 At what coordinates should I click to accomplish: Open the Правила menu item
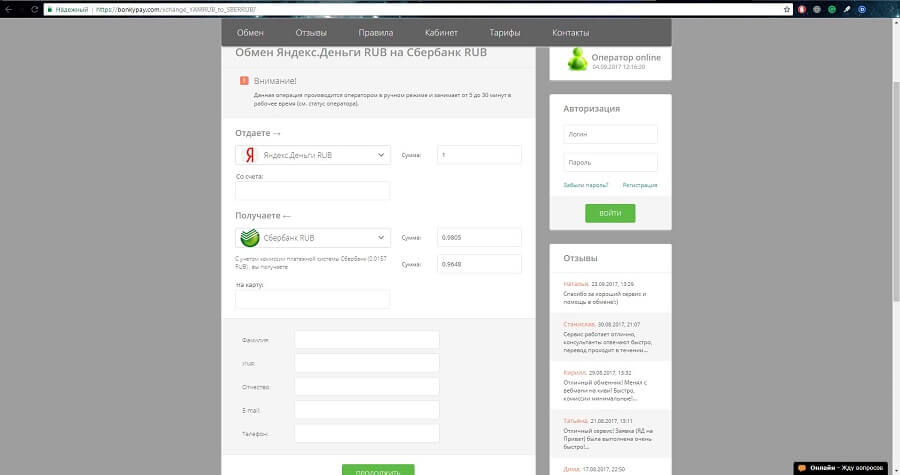(376, 33)
